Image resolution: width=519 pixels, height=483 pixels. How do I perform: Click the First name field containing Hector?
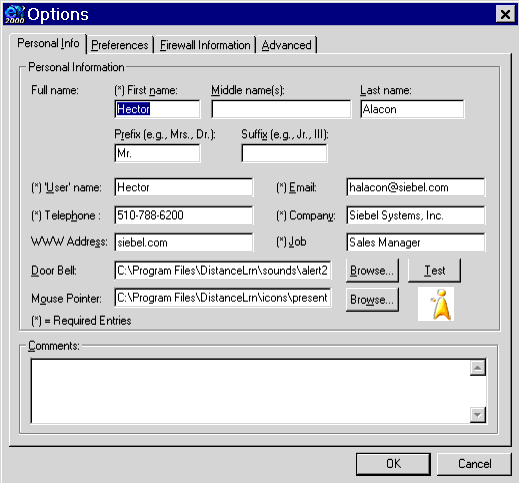157,109
